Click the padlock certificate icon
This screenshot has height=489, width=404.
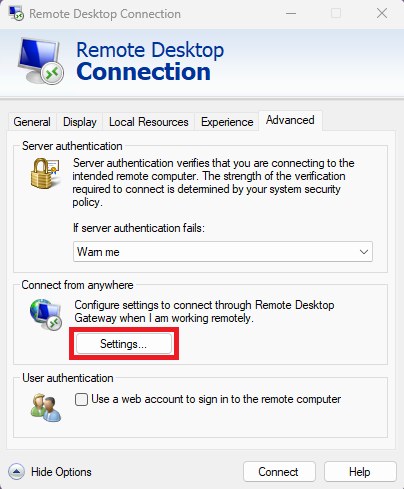[x=45, y=173]
